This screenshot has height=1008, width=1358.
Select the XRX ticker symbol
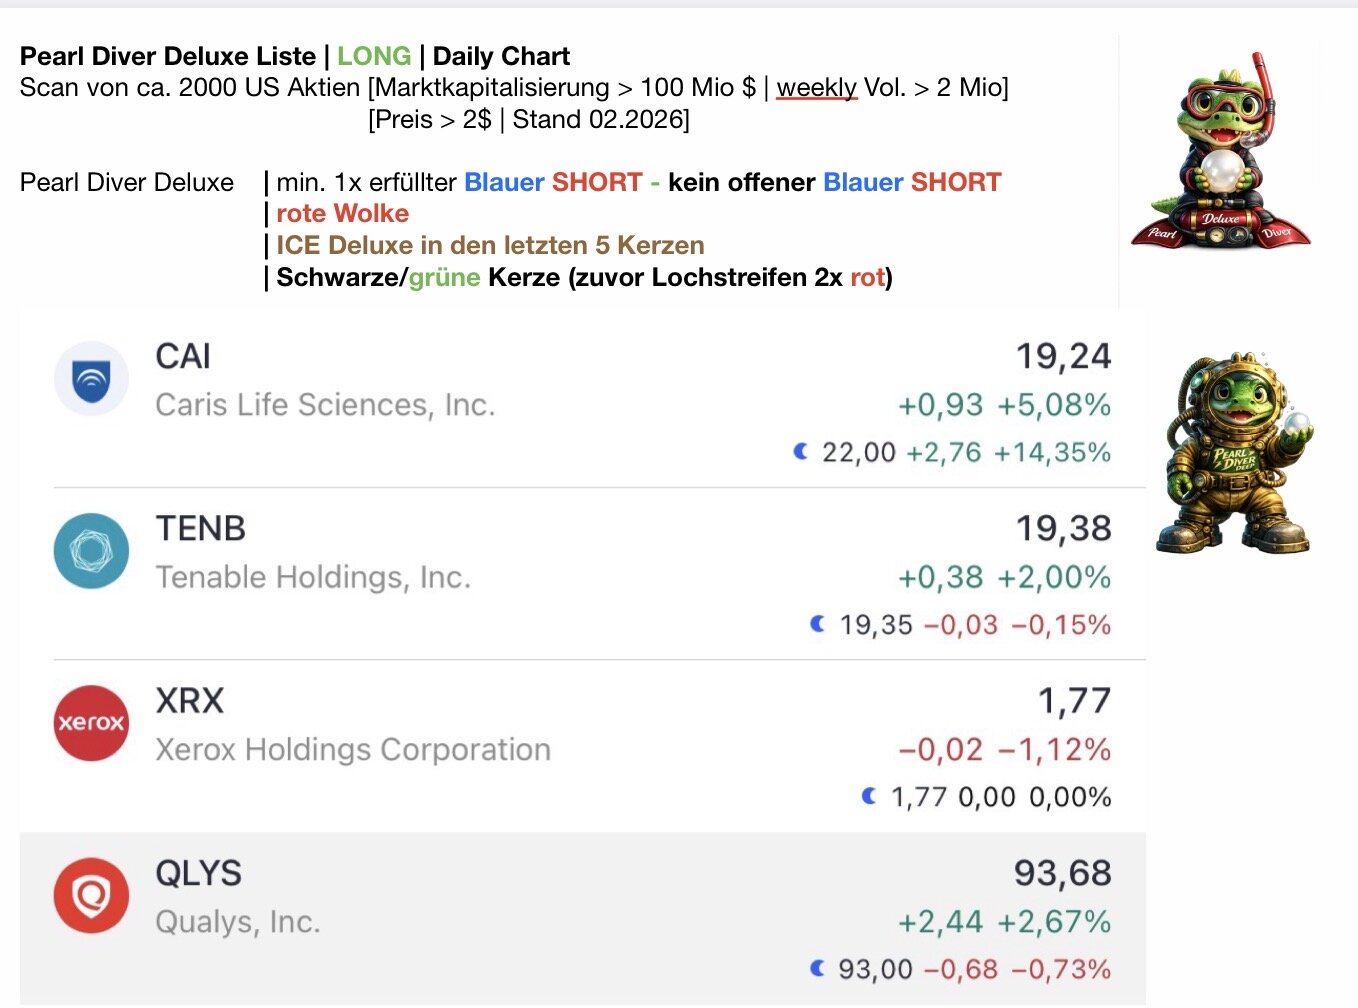coord(189,701)
